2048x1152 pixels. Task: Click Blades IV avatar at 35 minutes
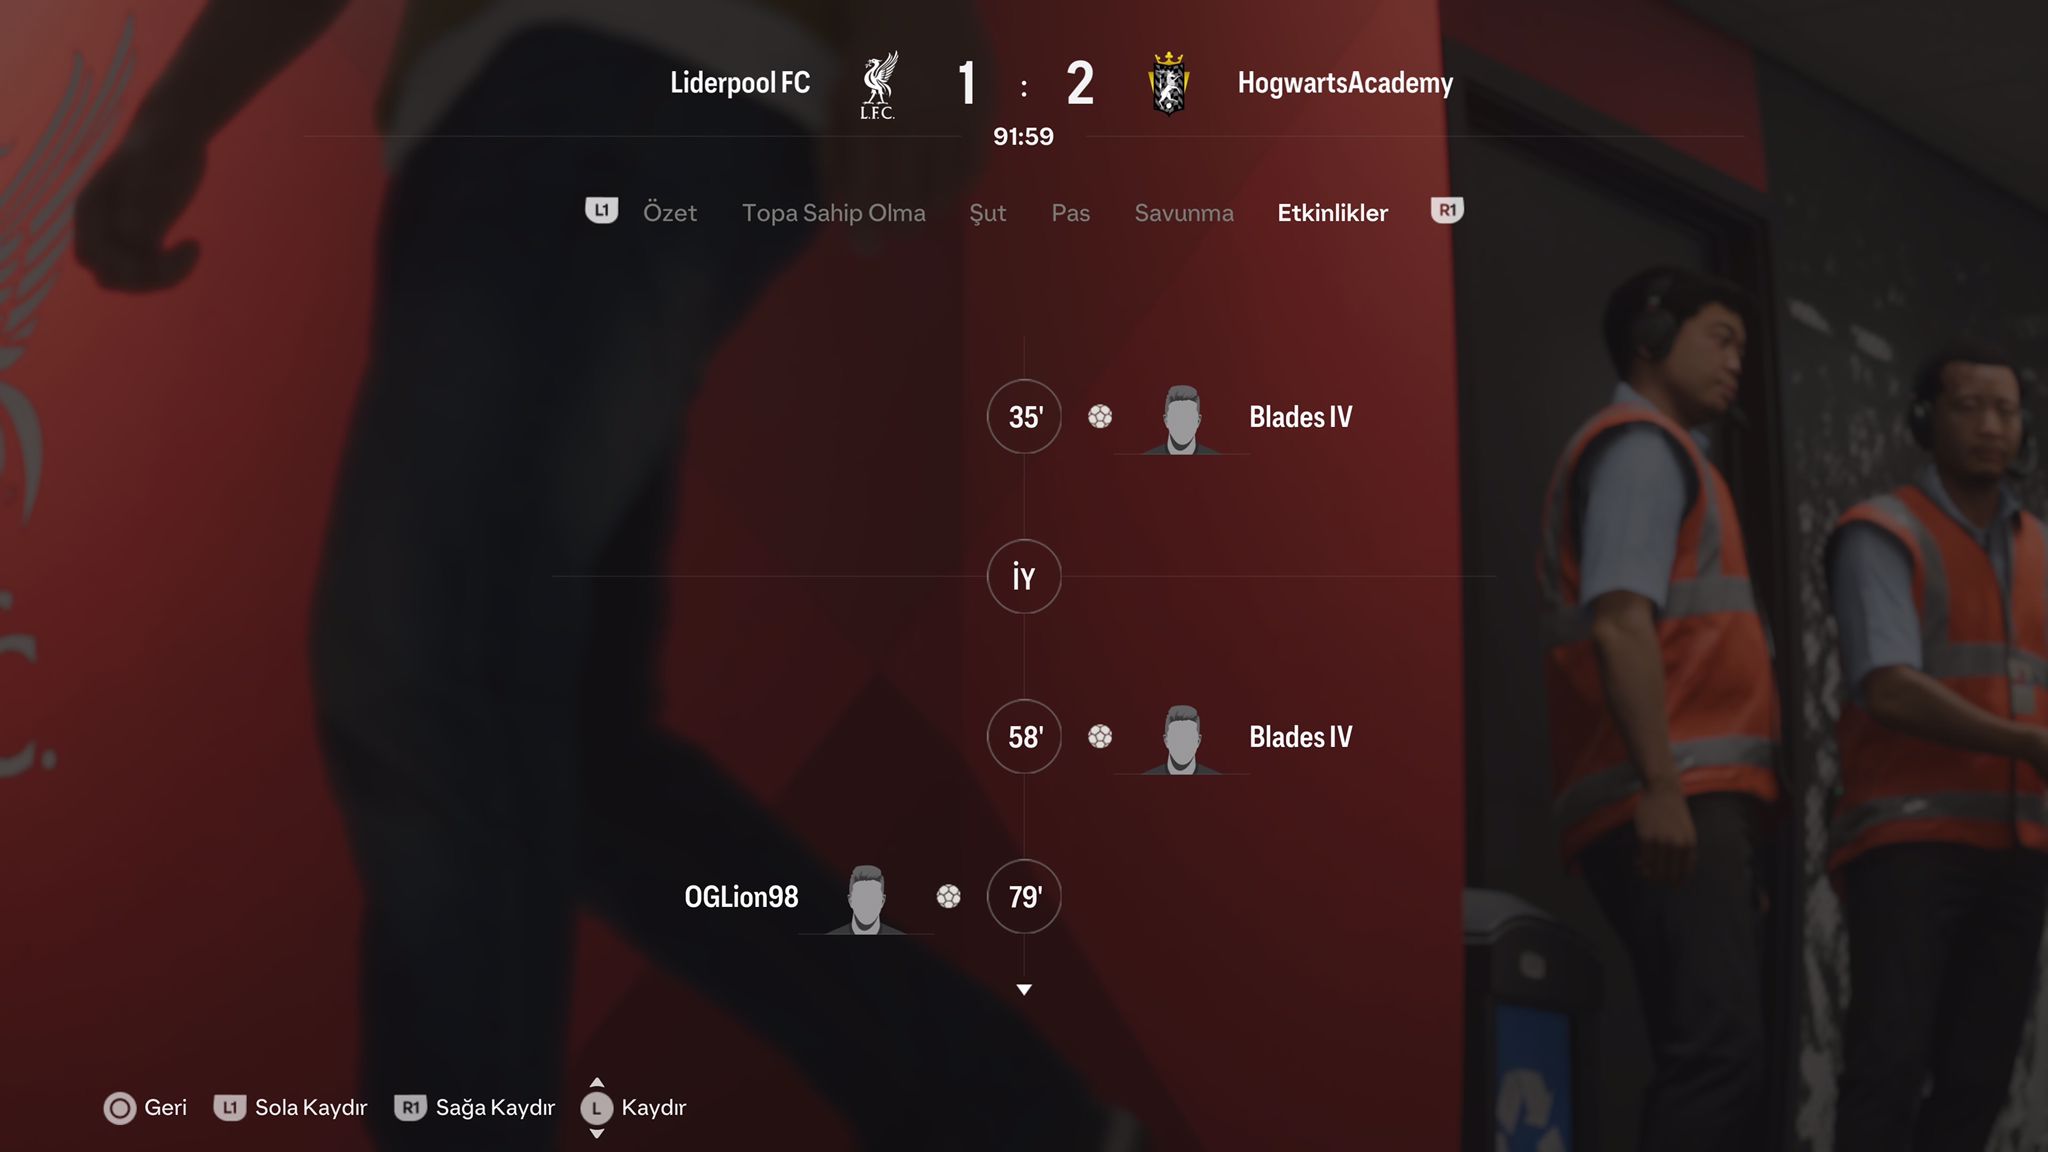[x=1181, y=419]
